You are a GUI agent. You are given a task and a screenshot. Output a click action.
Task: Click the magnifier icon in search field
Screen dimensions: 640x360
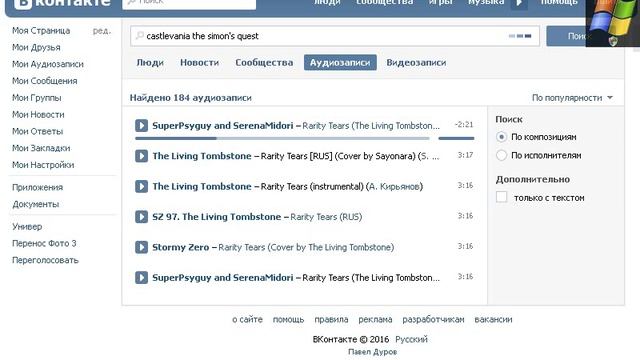(140, 36)
